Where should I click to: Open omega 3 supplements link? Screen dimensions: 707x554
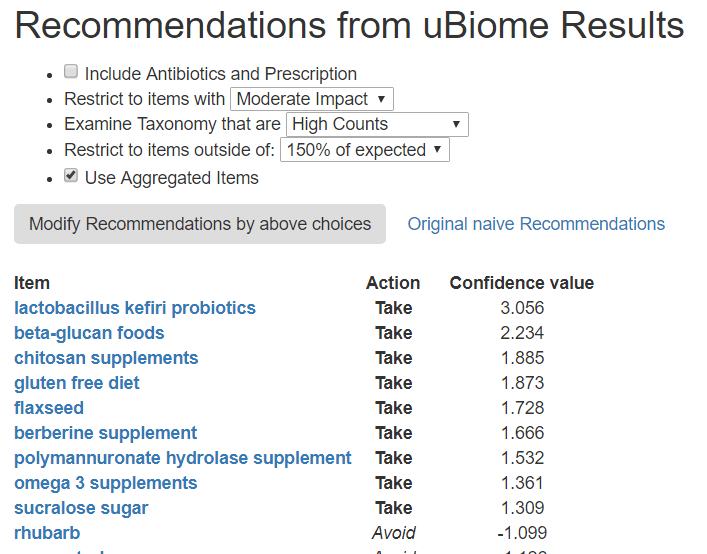[105, 483]
